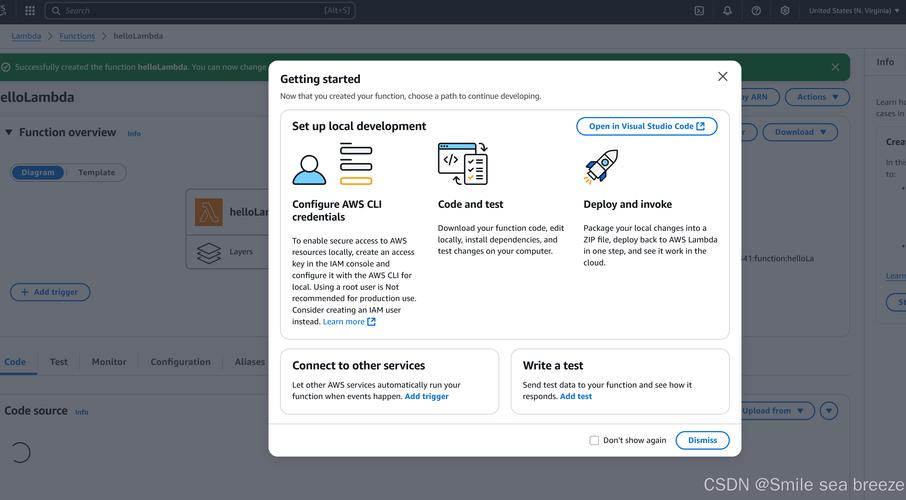Open the help question mark icon

[x=756, y=10]
